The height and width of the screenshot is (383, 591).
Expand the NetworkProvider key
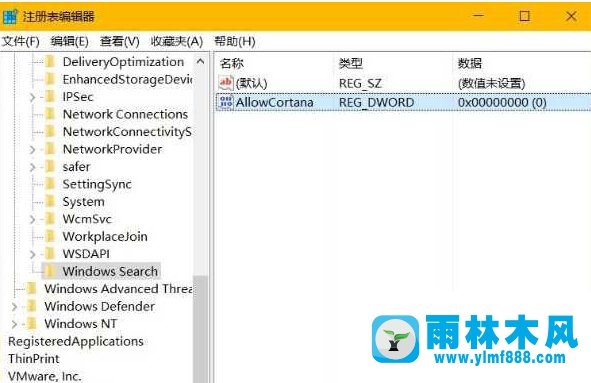pos(32,149)
